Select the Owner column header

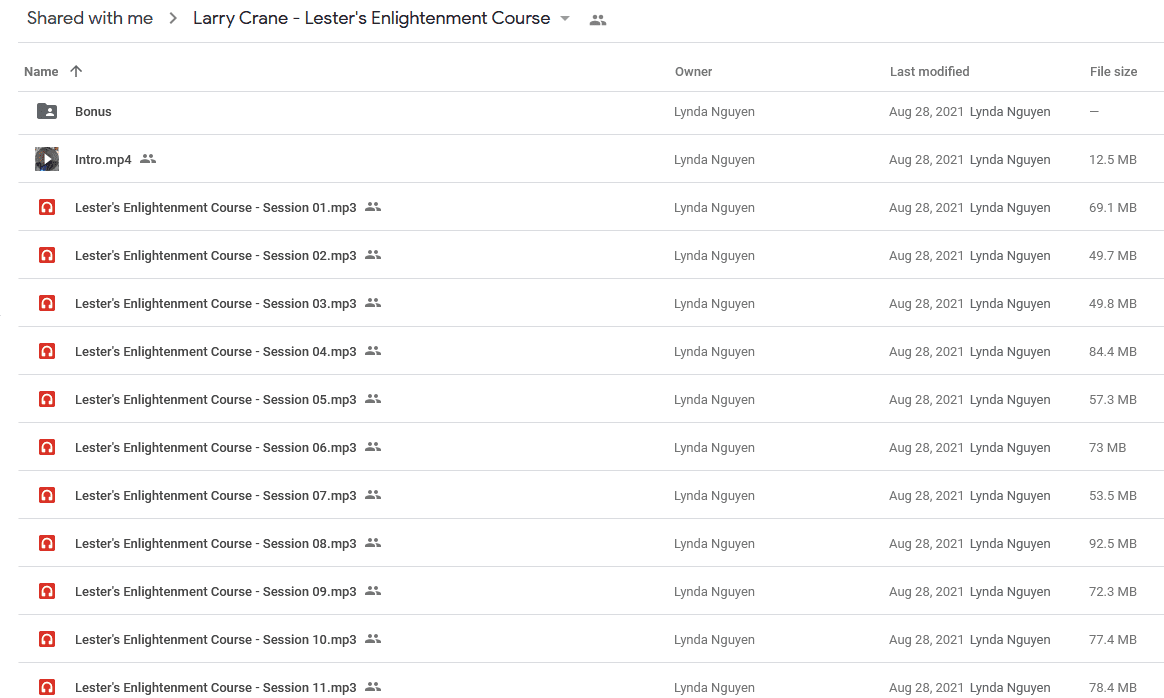pyautogui.click(x=693, y=71)
